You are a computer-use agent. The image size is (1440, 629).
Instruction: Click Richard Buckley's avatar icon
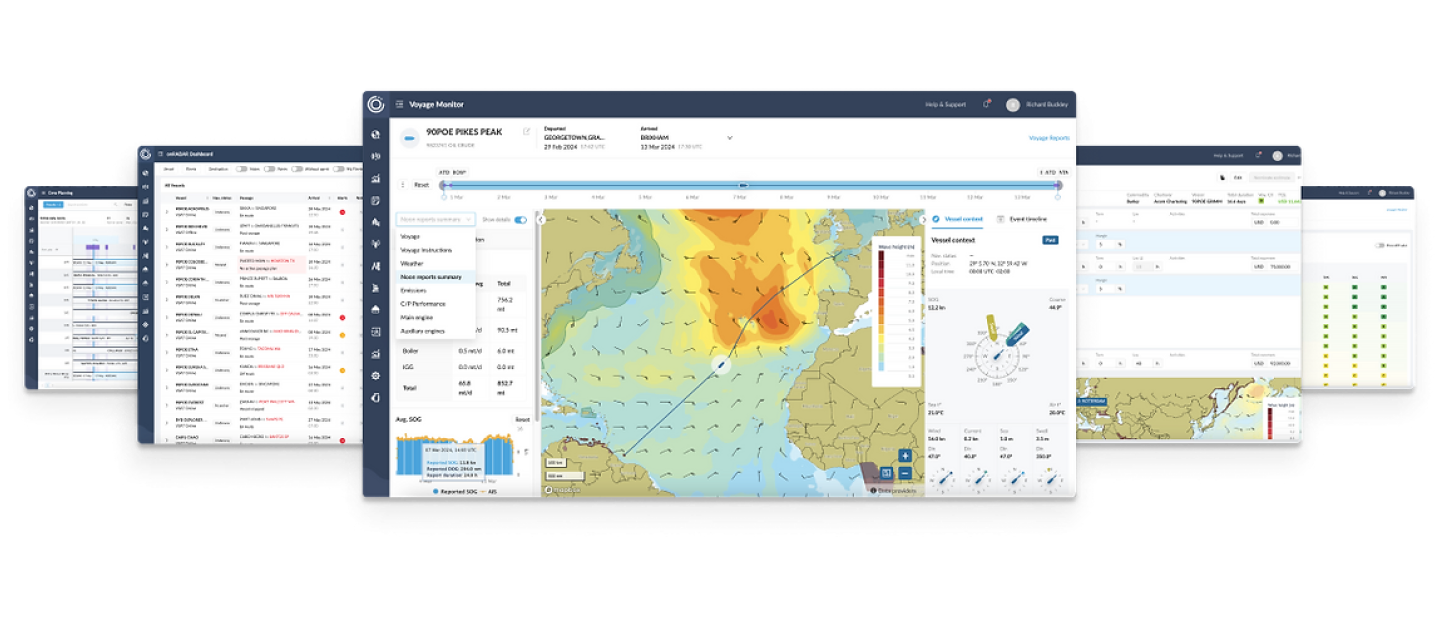click(x=1013, y=104)
